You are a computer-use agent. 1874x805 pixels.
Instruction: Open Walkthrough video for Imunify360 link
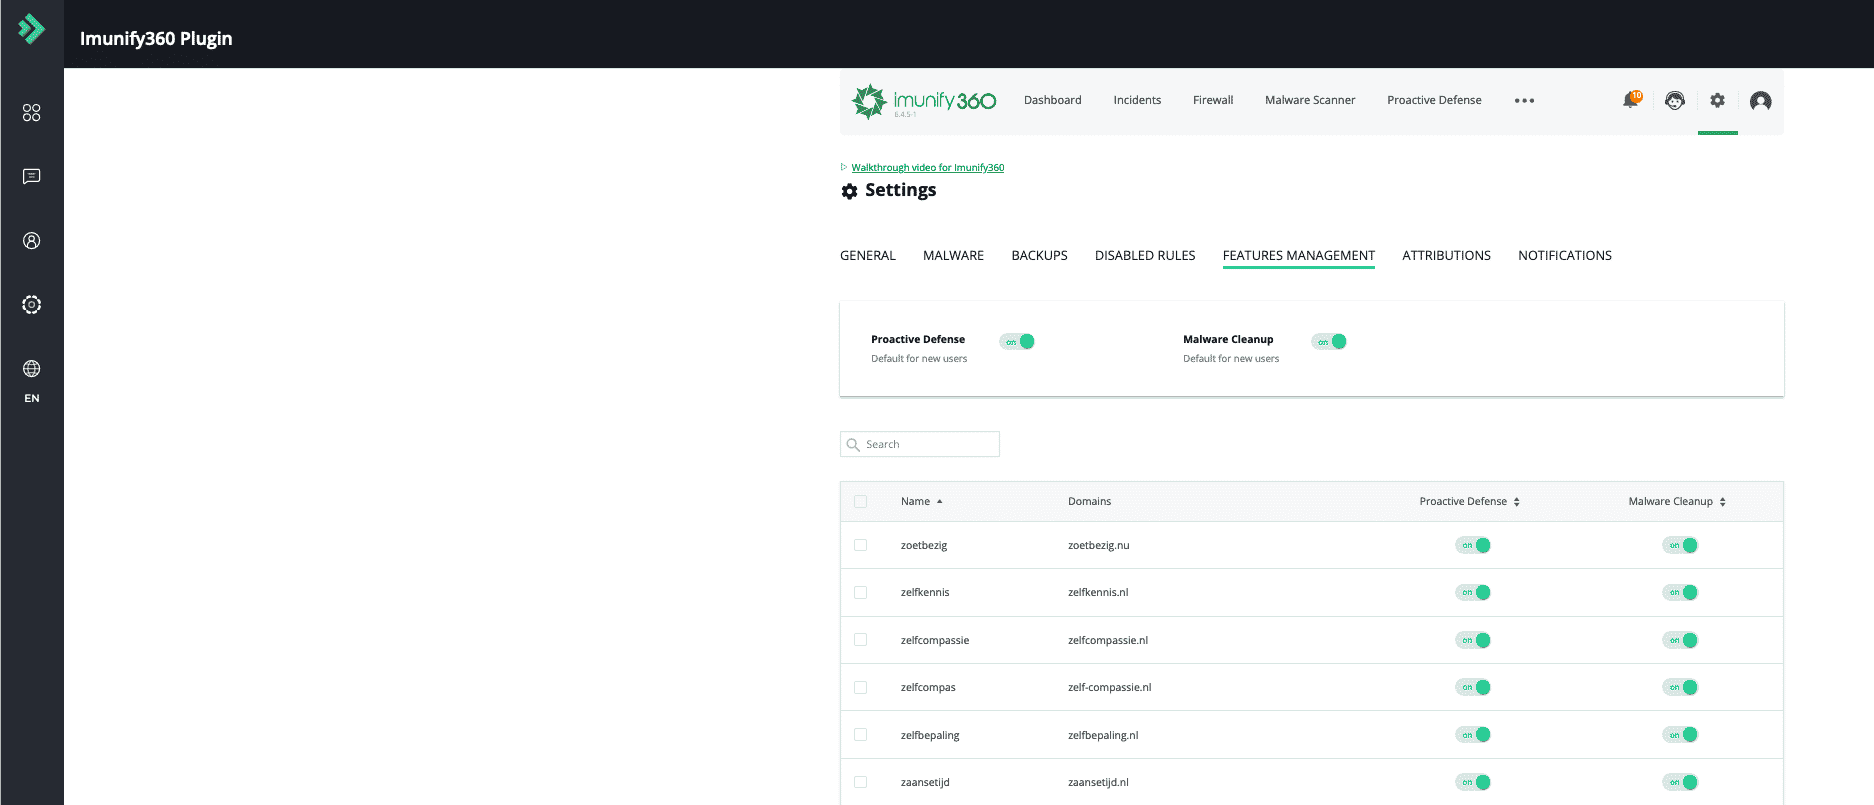click(x=927, y=168)
